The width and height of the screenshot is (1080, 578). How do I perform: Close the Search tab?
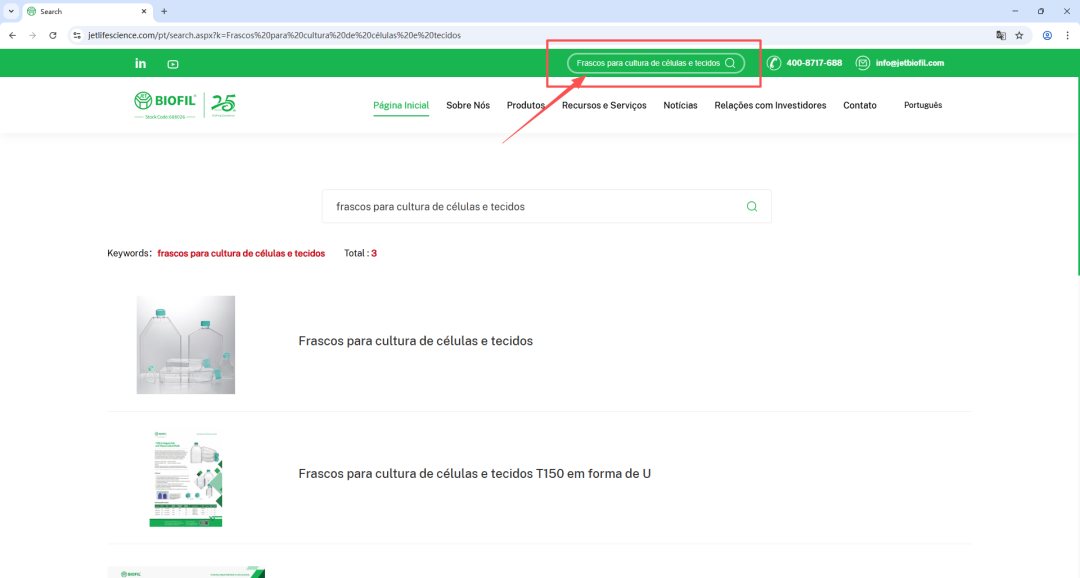pyautogui.click(x=144, y=11)
